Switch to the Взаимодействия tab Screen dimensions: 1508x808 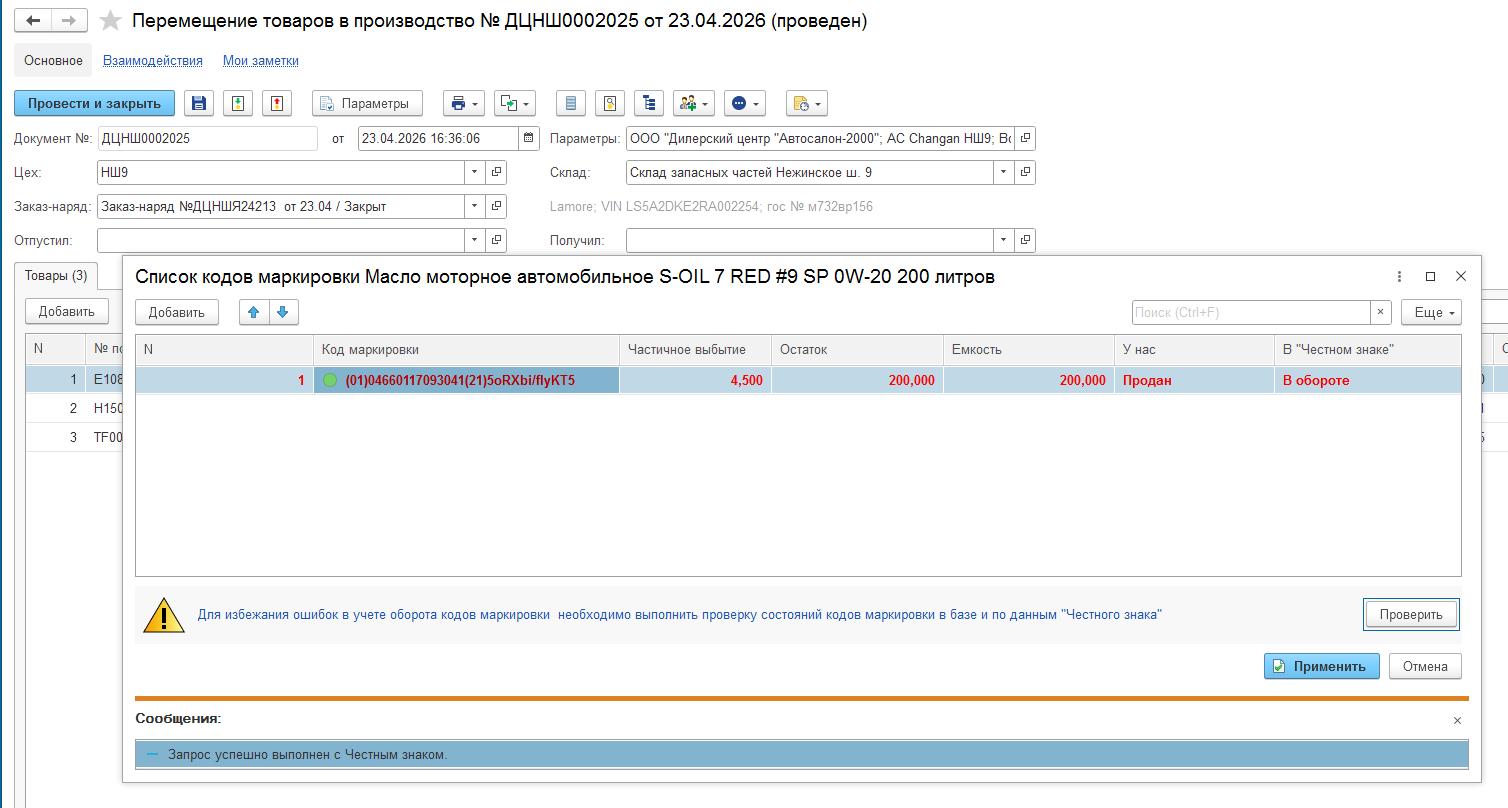tap(152, 61)
